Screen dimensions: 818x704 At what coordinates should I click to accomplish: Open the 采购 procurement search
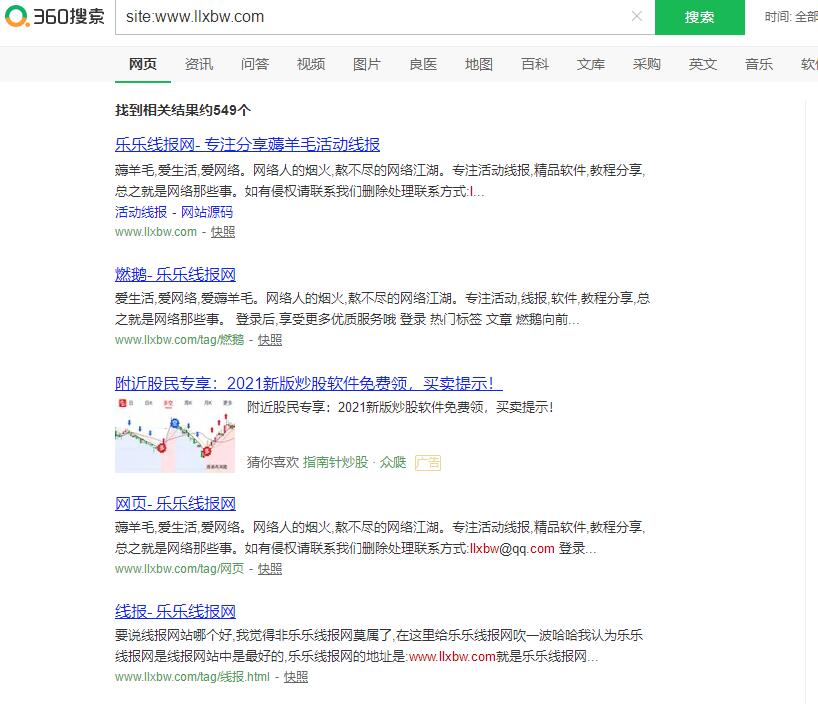647,63
